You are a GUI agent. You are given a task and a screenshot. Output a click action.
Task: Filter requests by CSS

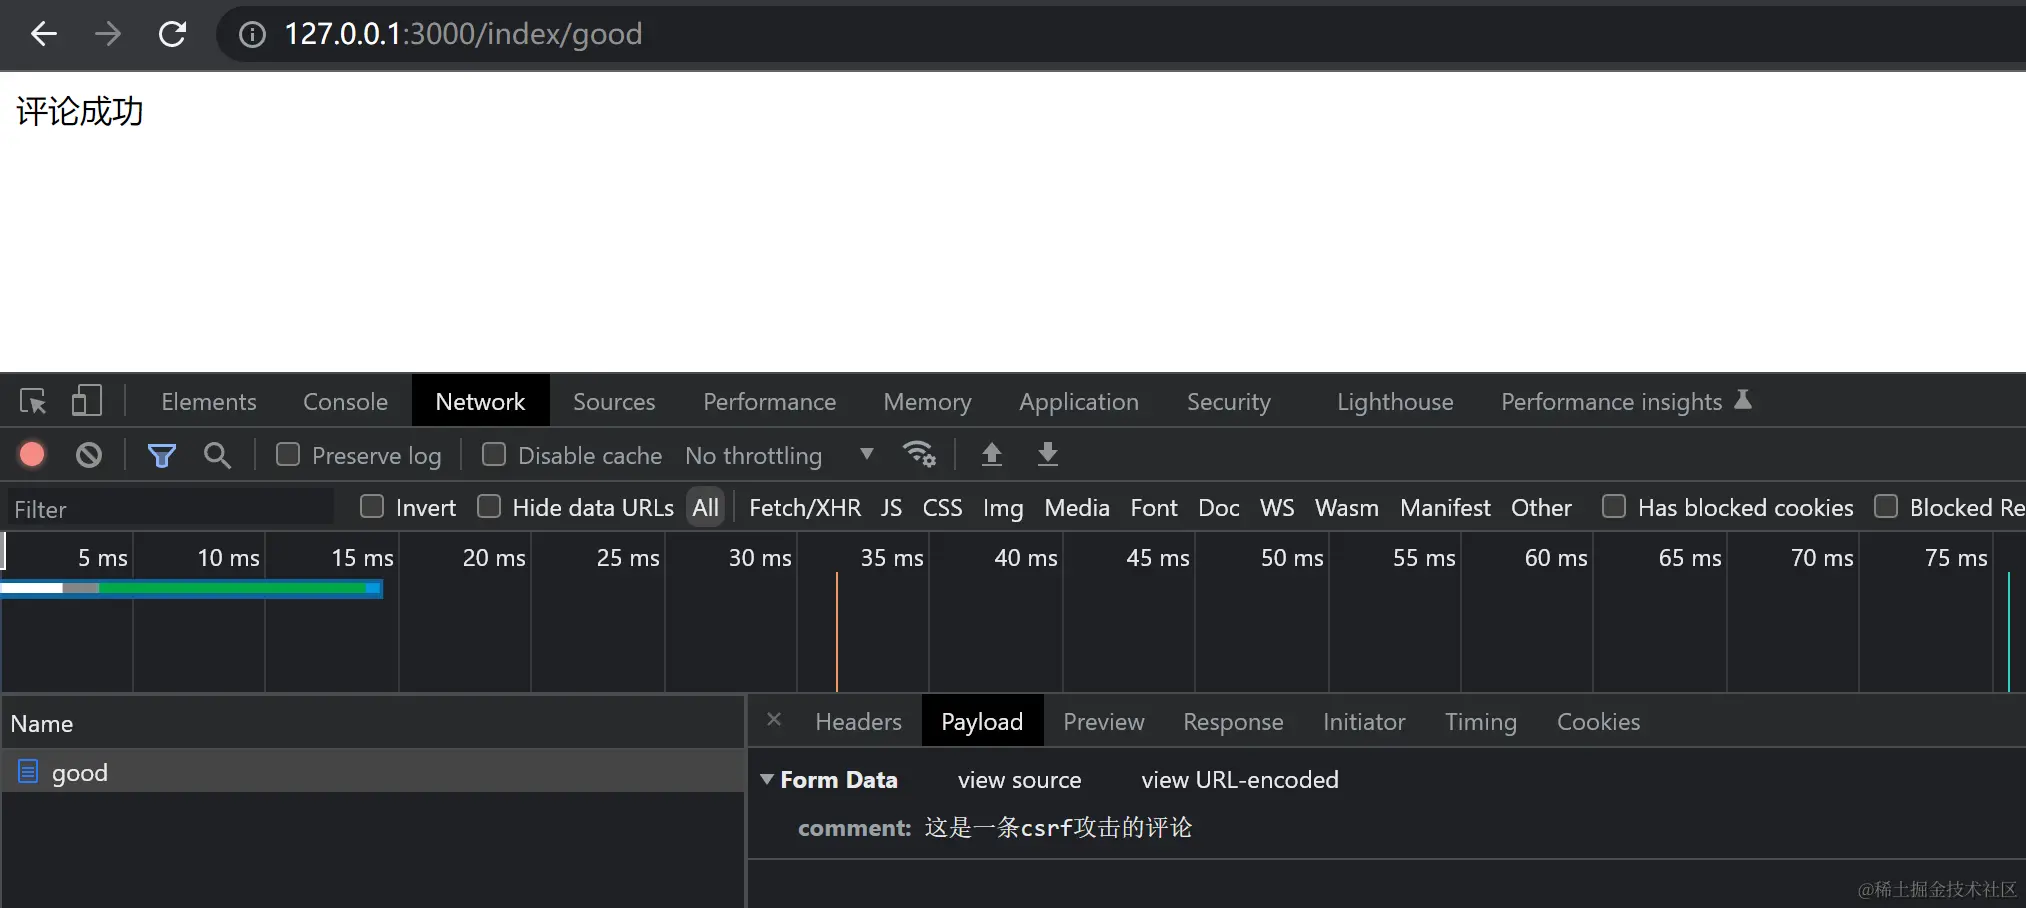pos(942,507)
